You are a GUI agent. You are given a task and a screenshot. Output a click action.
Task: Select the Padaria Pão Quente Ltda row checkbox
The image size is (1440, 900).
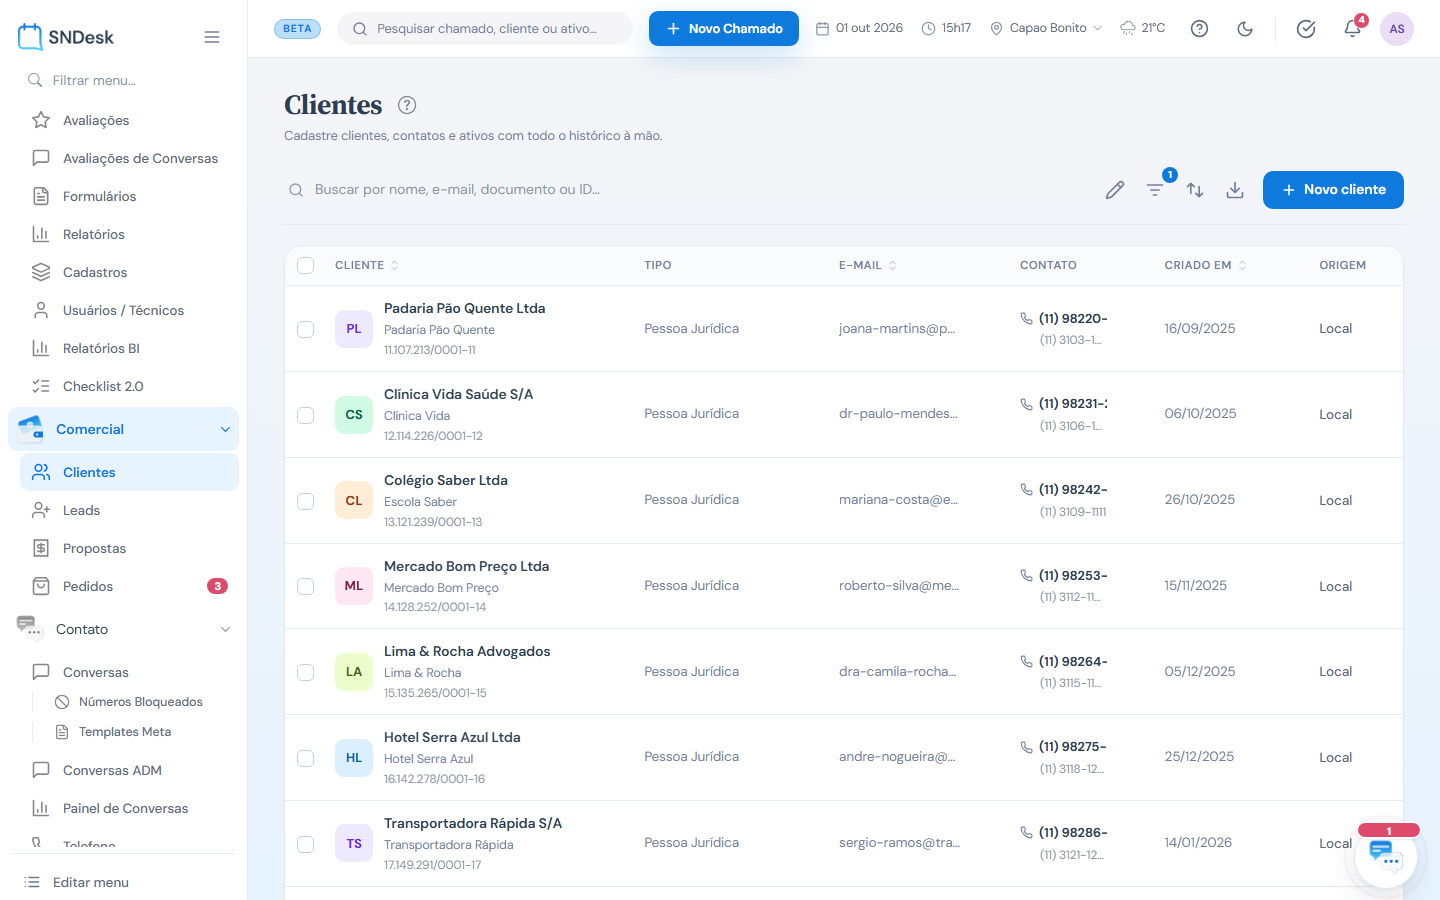[x=306, y=329]
